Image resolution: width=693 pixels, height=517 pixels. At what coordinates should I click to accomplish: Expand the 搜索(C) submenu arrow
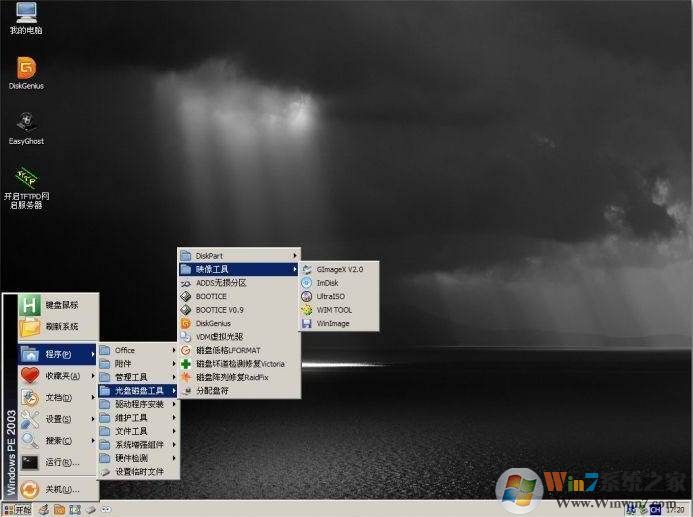coord(93,440)
